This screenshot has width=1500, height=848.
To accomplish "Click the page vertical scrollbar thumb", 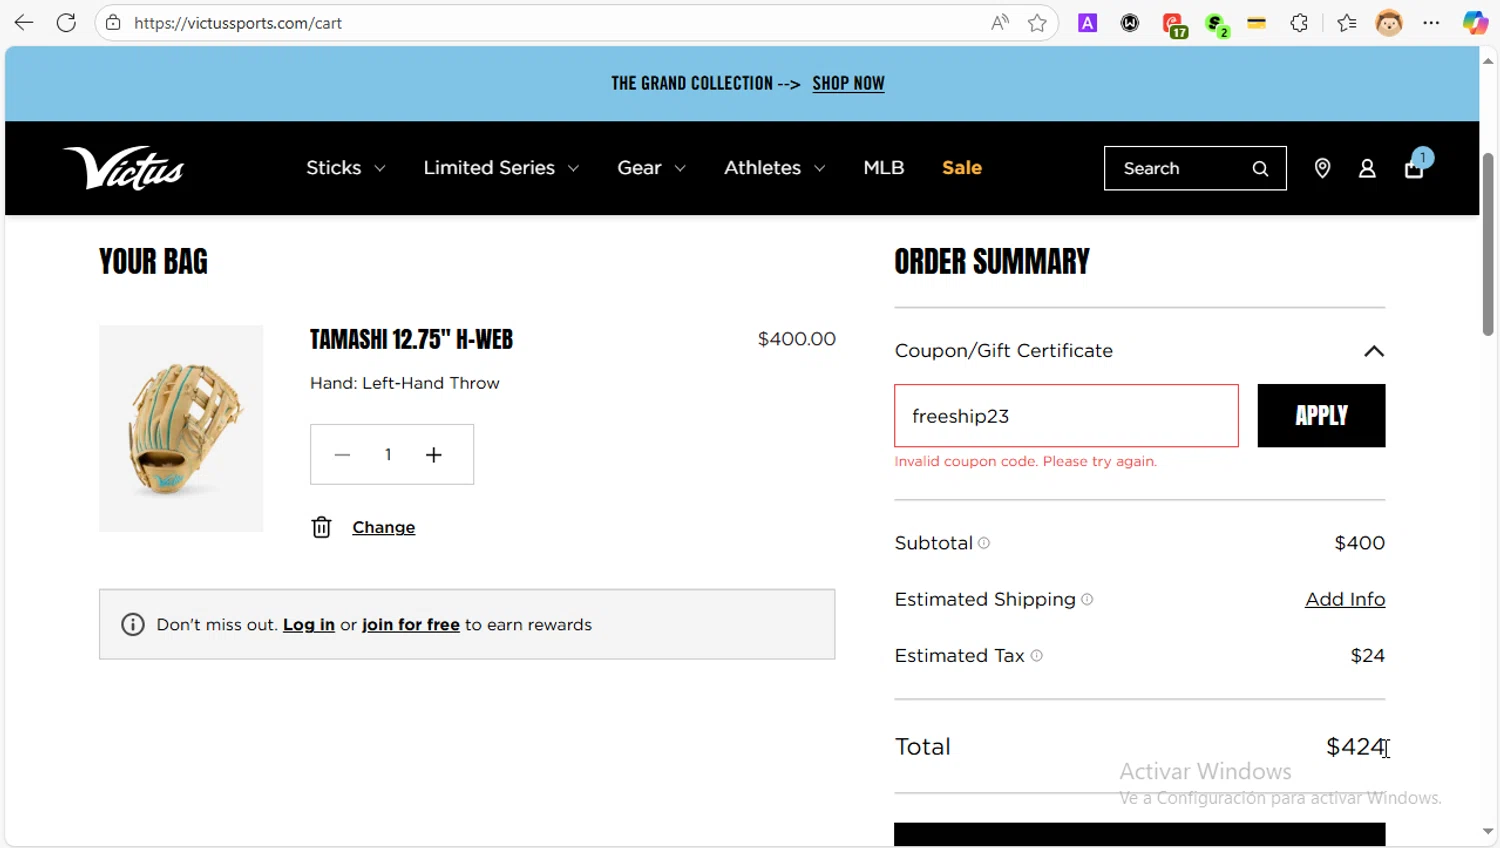I will [x=1488, y=245].
